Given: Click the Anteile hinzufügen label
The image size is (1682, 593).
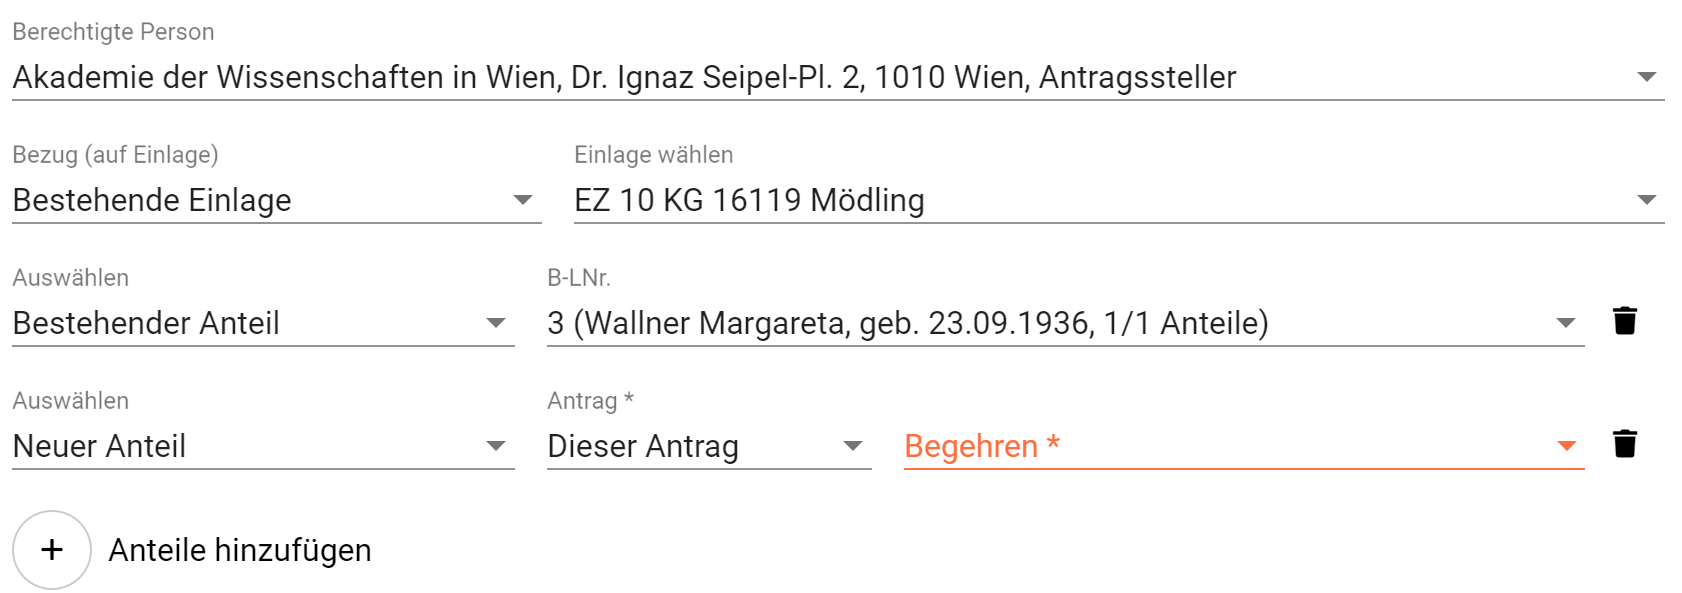Looking at the screenshot, I should click(x=240, y=550).
